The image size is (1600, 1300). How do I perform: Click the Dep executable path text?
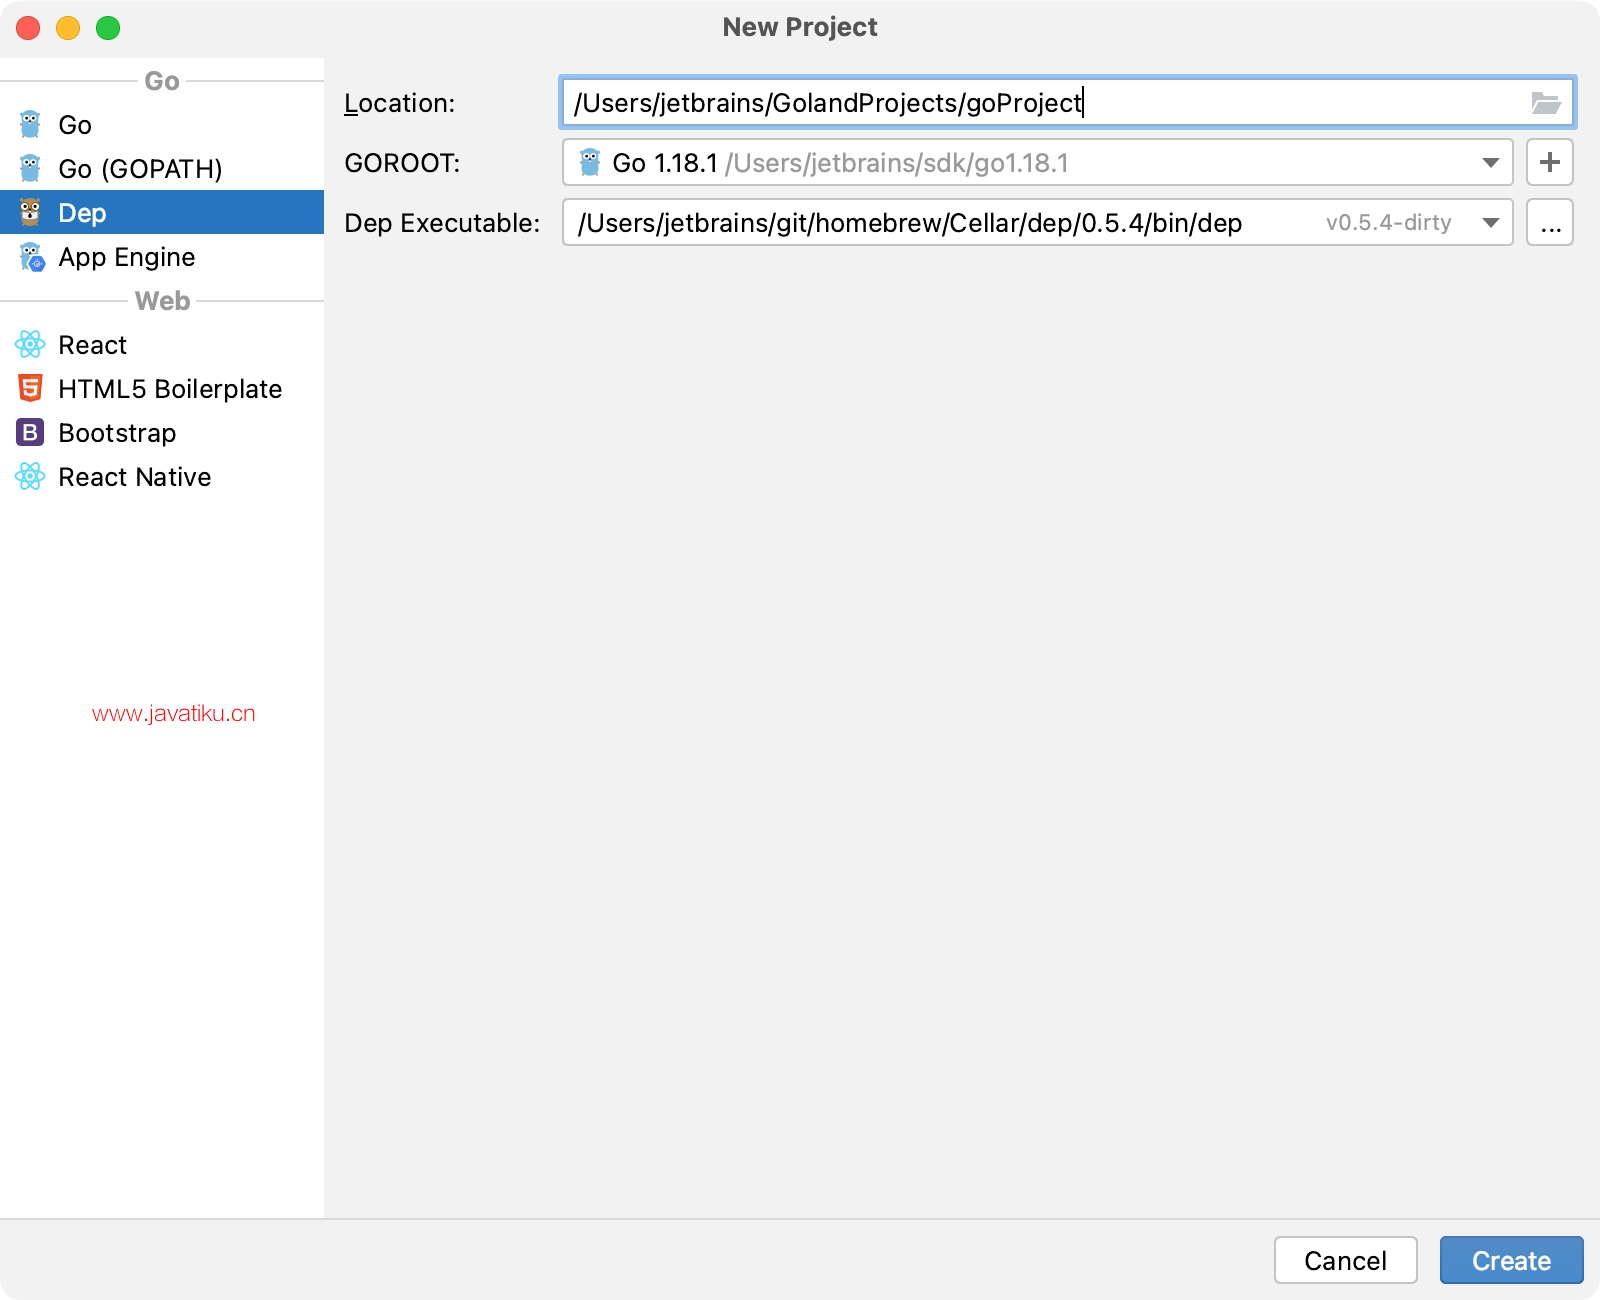pos(910,223)
